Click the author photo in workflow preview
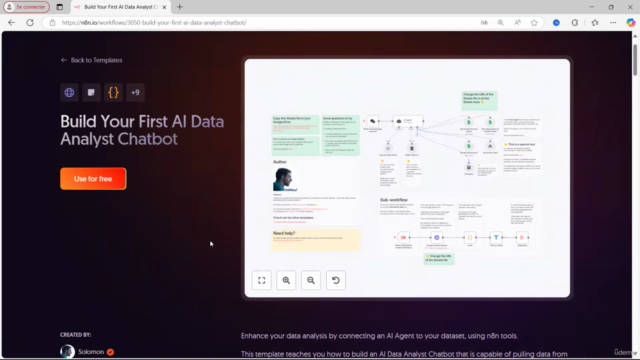This screenshot has height=360, width=640. pos(284,179)
